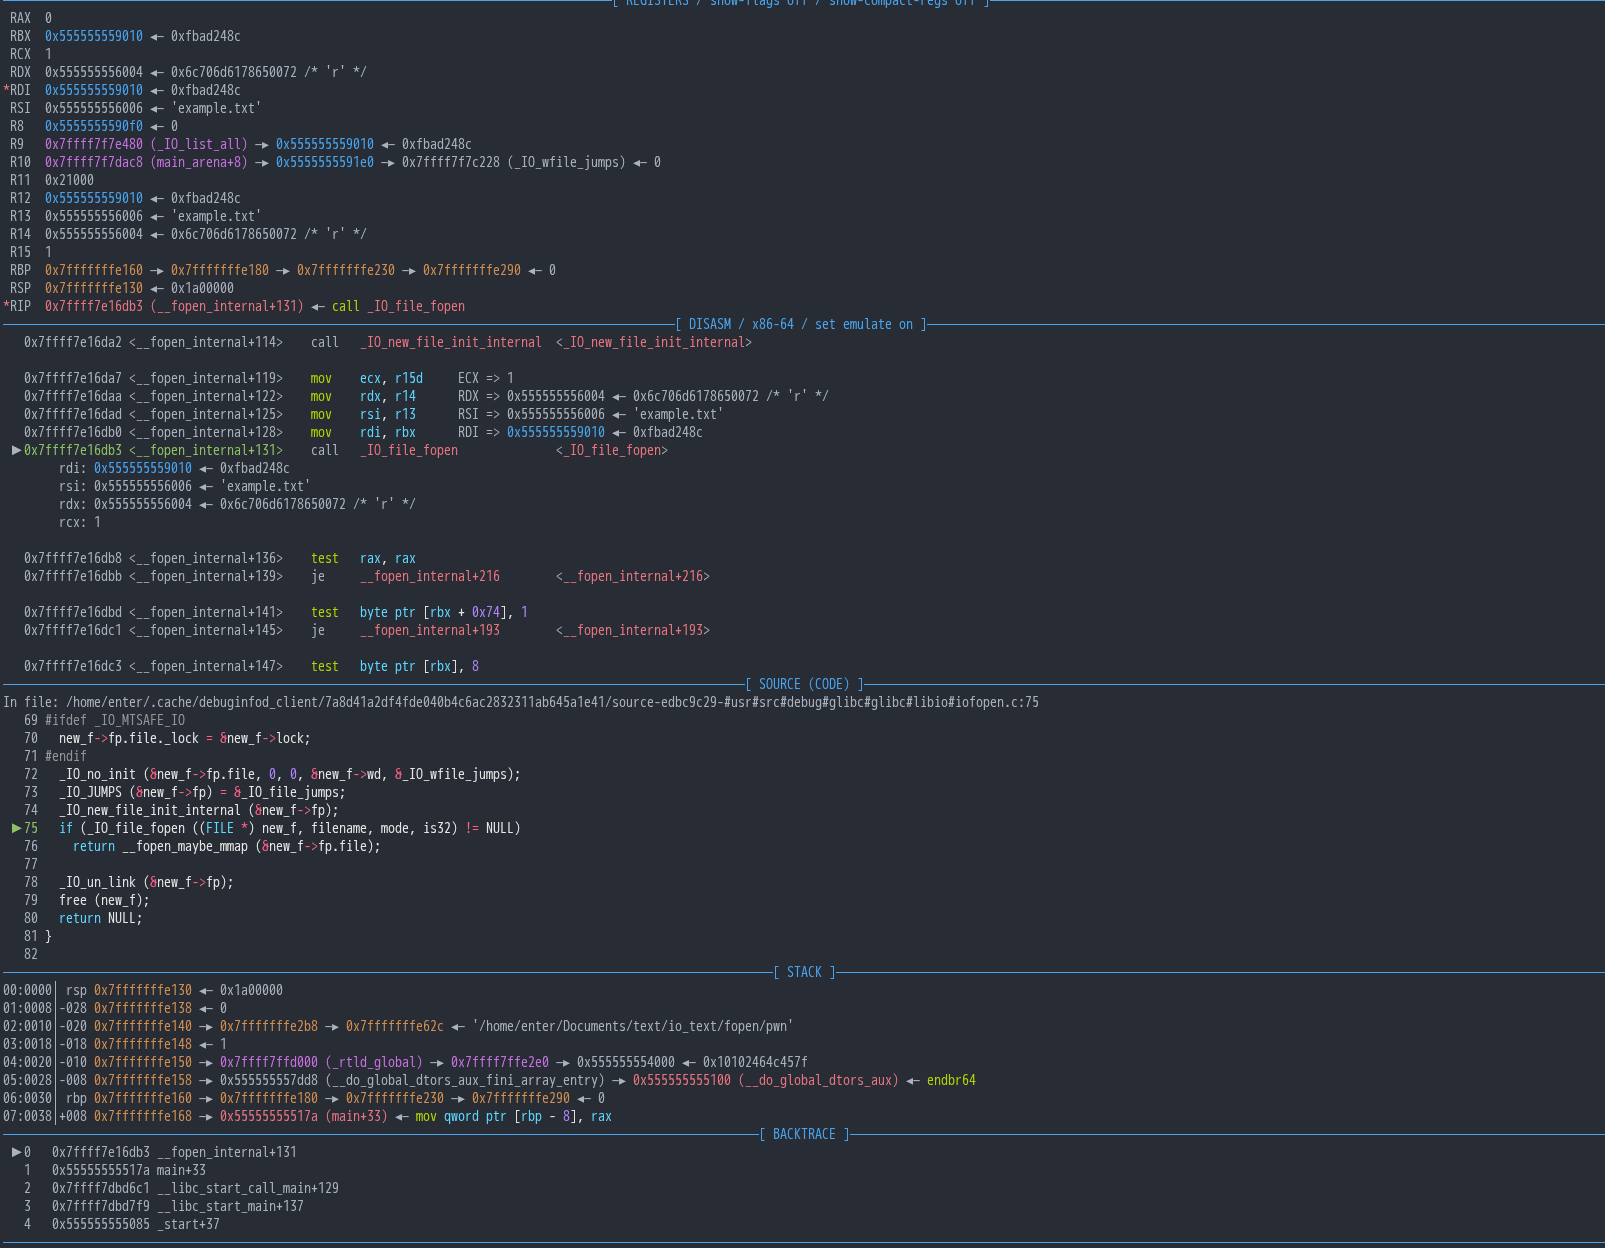Click the R13 register label
Viewport: 1605px width, 1248px height.
click(x=20, y=216)
